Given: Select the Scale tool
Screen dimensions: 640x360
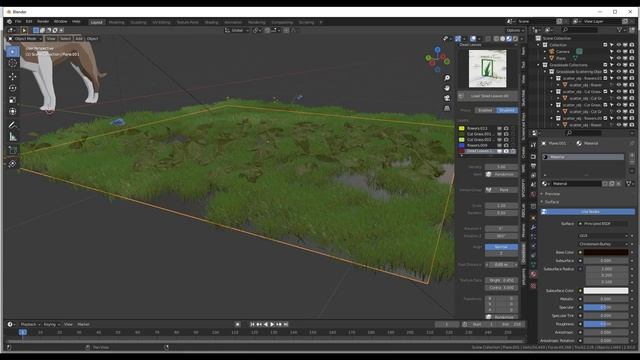Looking at the screenshot, I should tap(13, 100).
